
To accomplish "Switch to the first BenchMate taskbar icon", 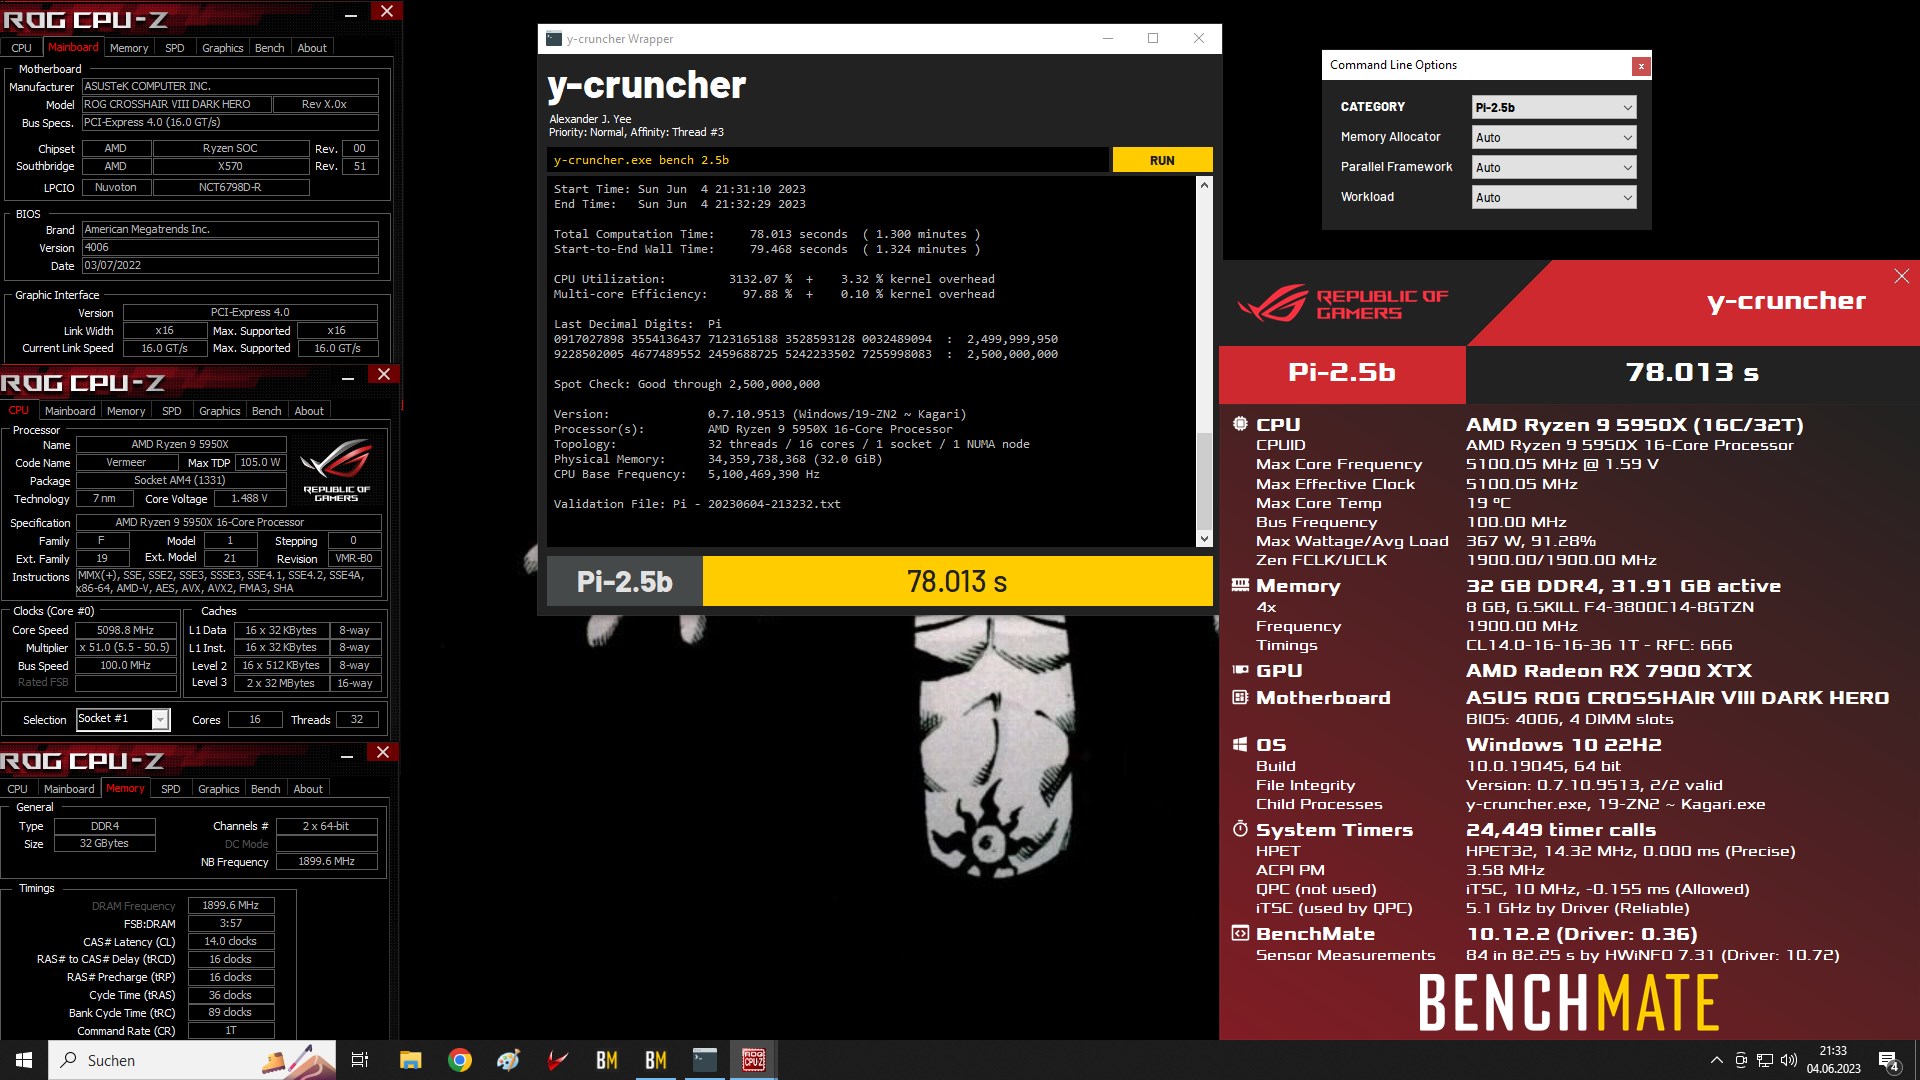I will click(607, 1060).
